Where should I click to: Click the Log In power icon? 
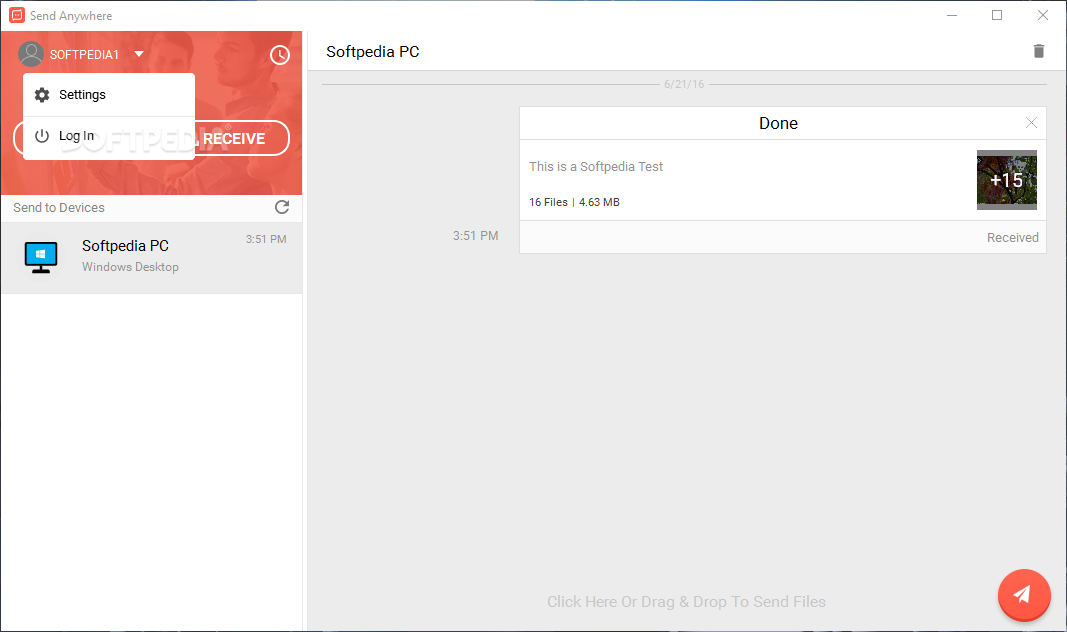tap(42, 136)
